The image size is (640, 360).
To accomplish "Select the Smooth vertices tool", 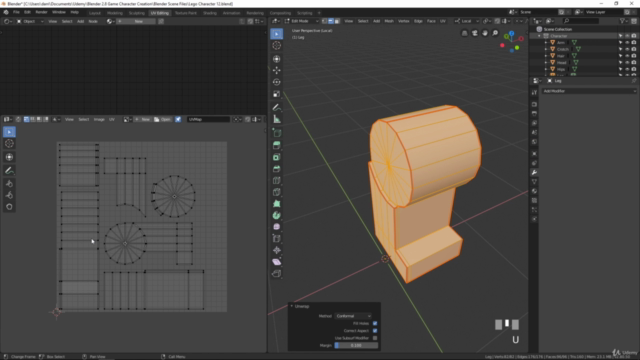I will (x=277, y=227).
